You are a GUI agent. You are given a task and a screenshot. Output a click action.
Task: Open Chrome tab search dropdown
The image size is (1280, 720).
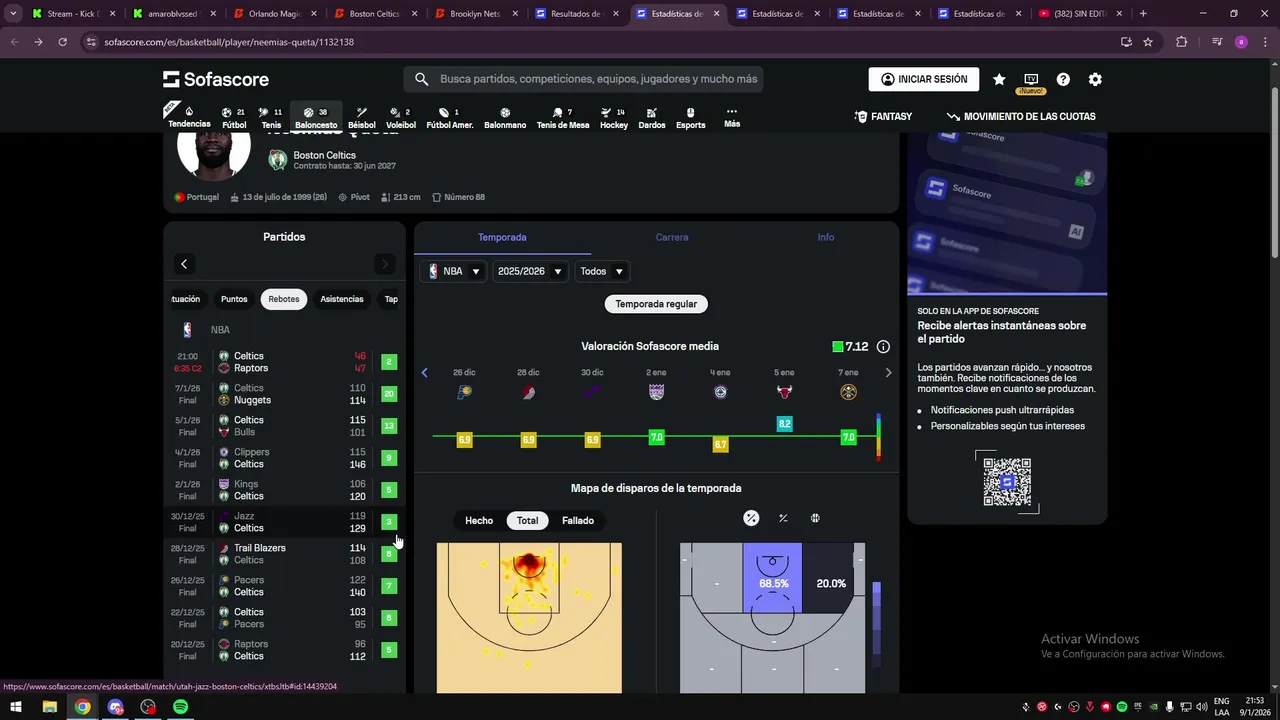13,14
